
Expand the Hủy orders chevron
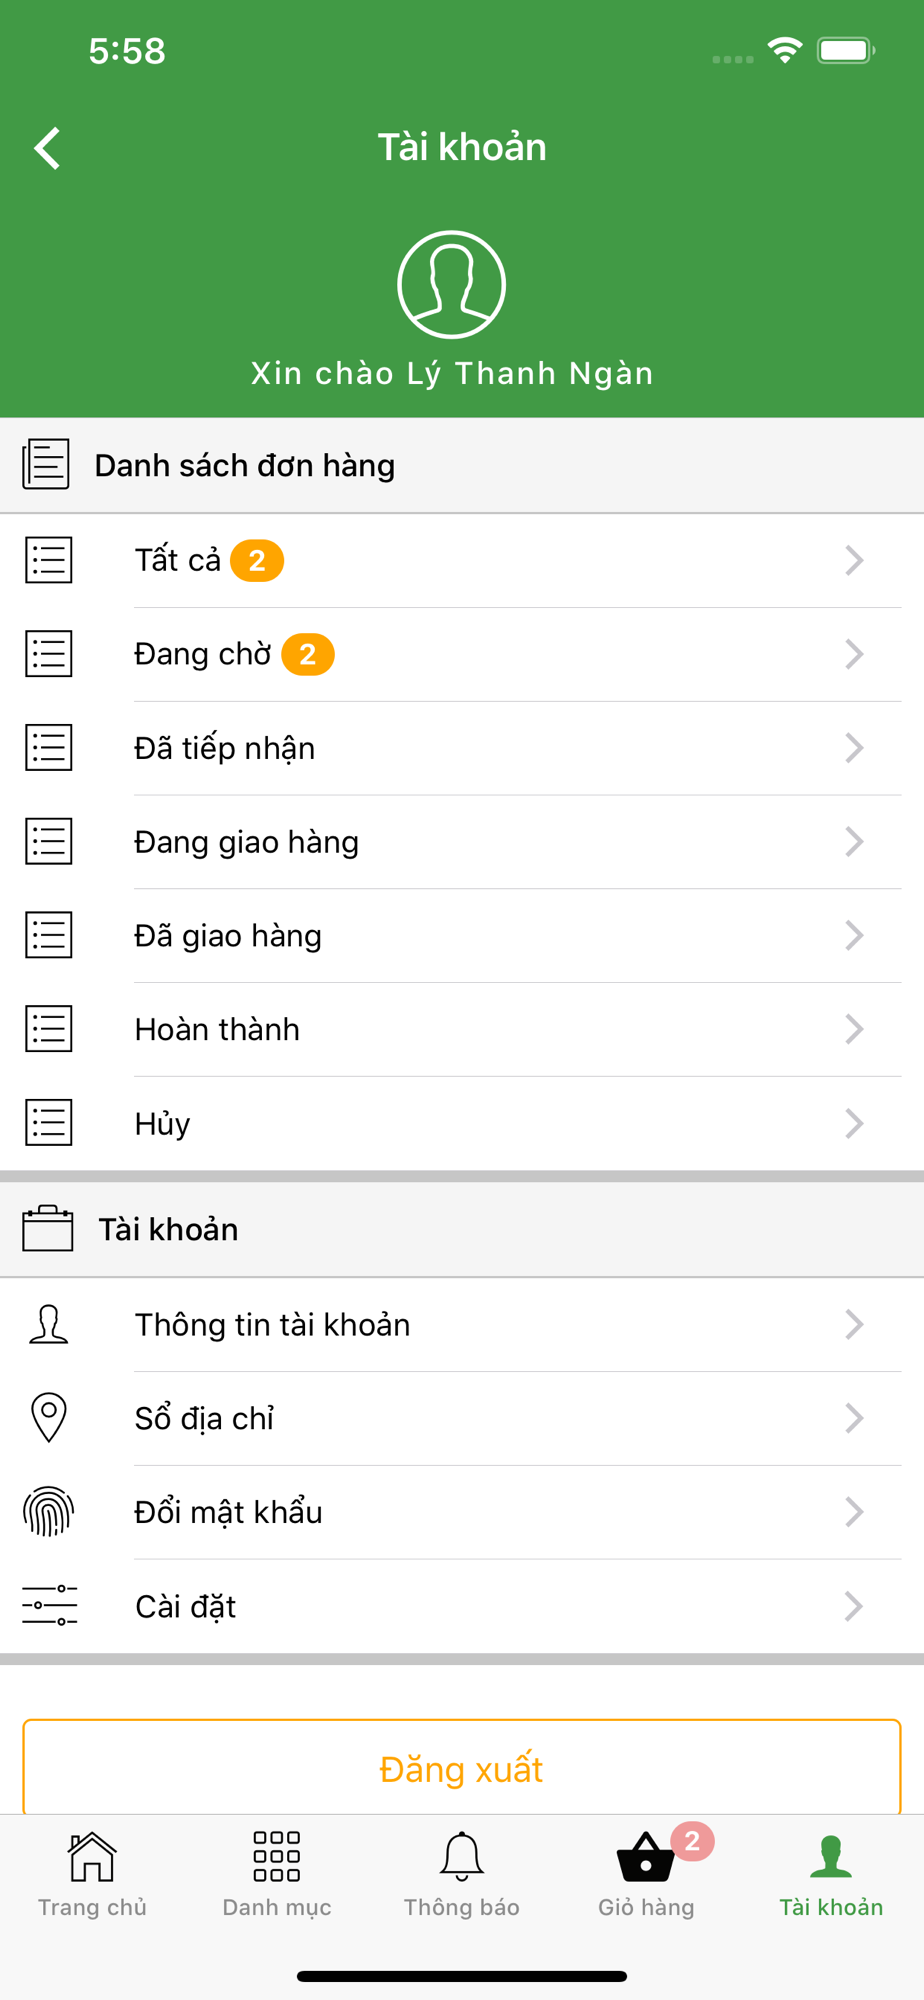853,1123
